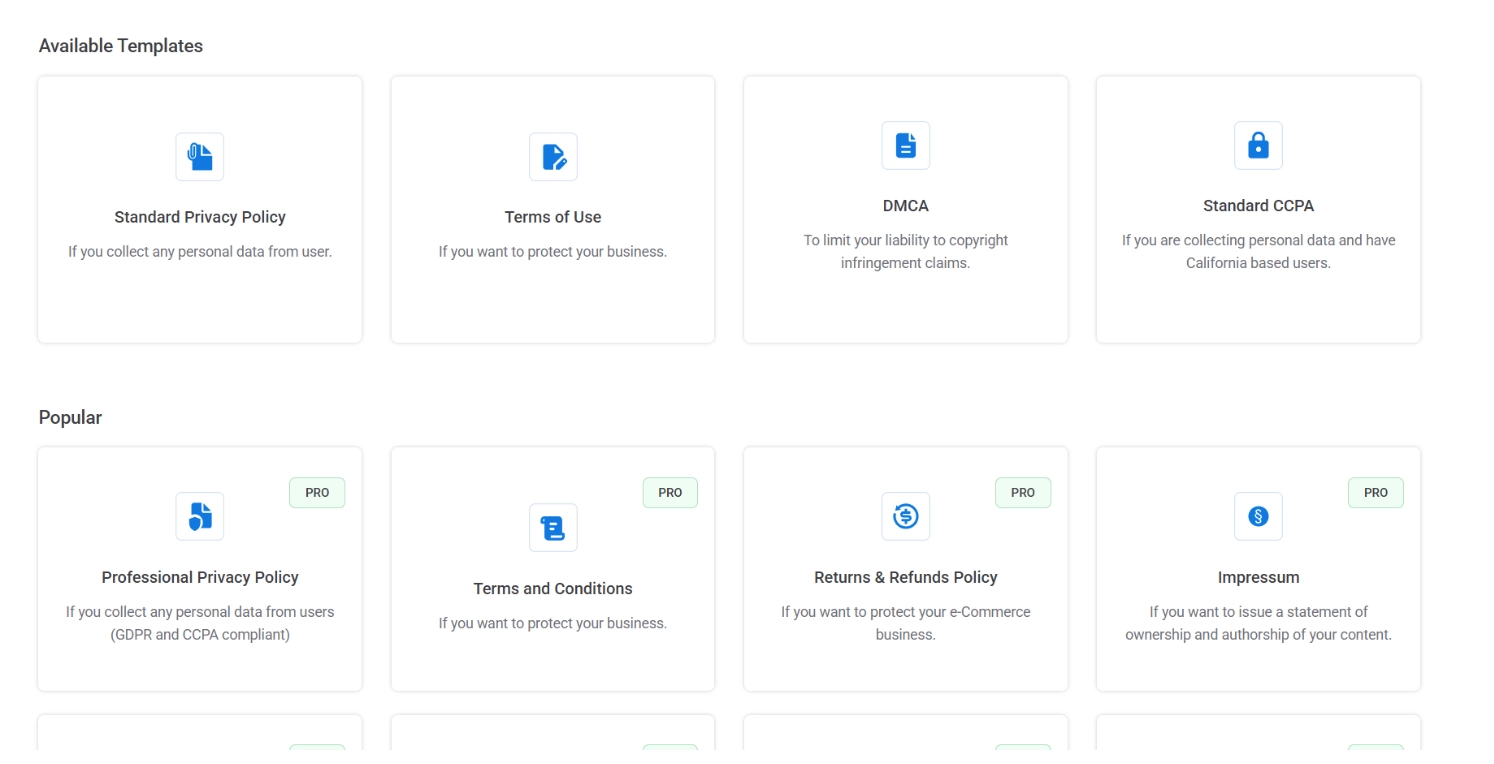Image resolution: width=1494 pixels, height=764 pixels.
Task: Select the Returns & Refunds Policy template
Action: [x=905, y=567]
